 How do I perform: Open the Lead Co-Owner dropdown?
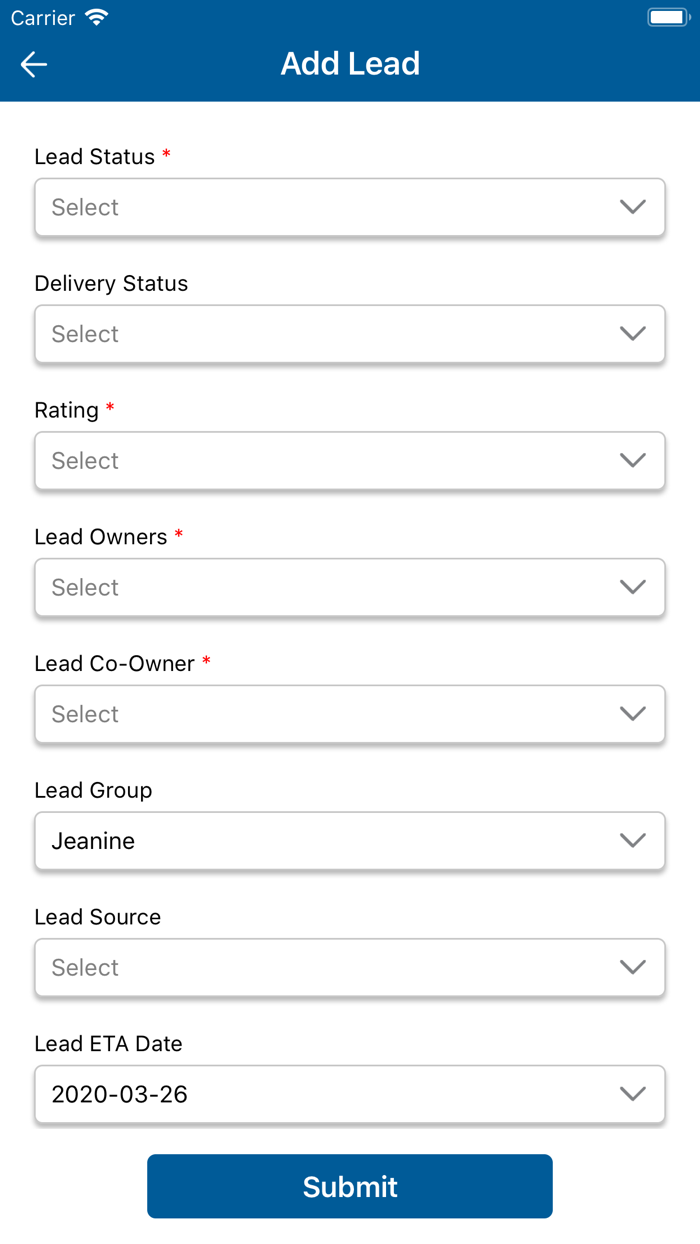(x=350, y=714)
